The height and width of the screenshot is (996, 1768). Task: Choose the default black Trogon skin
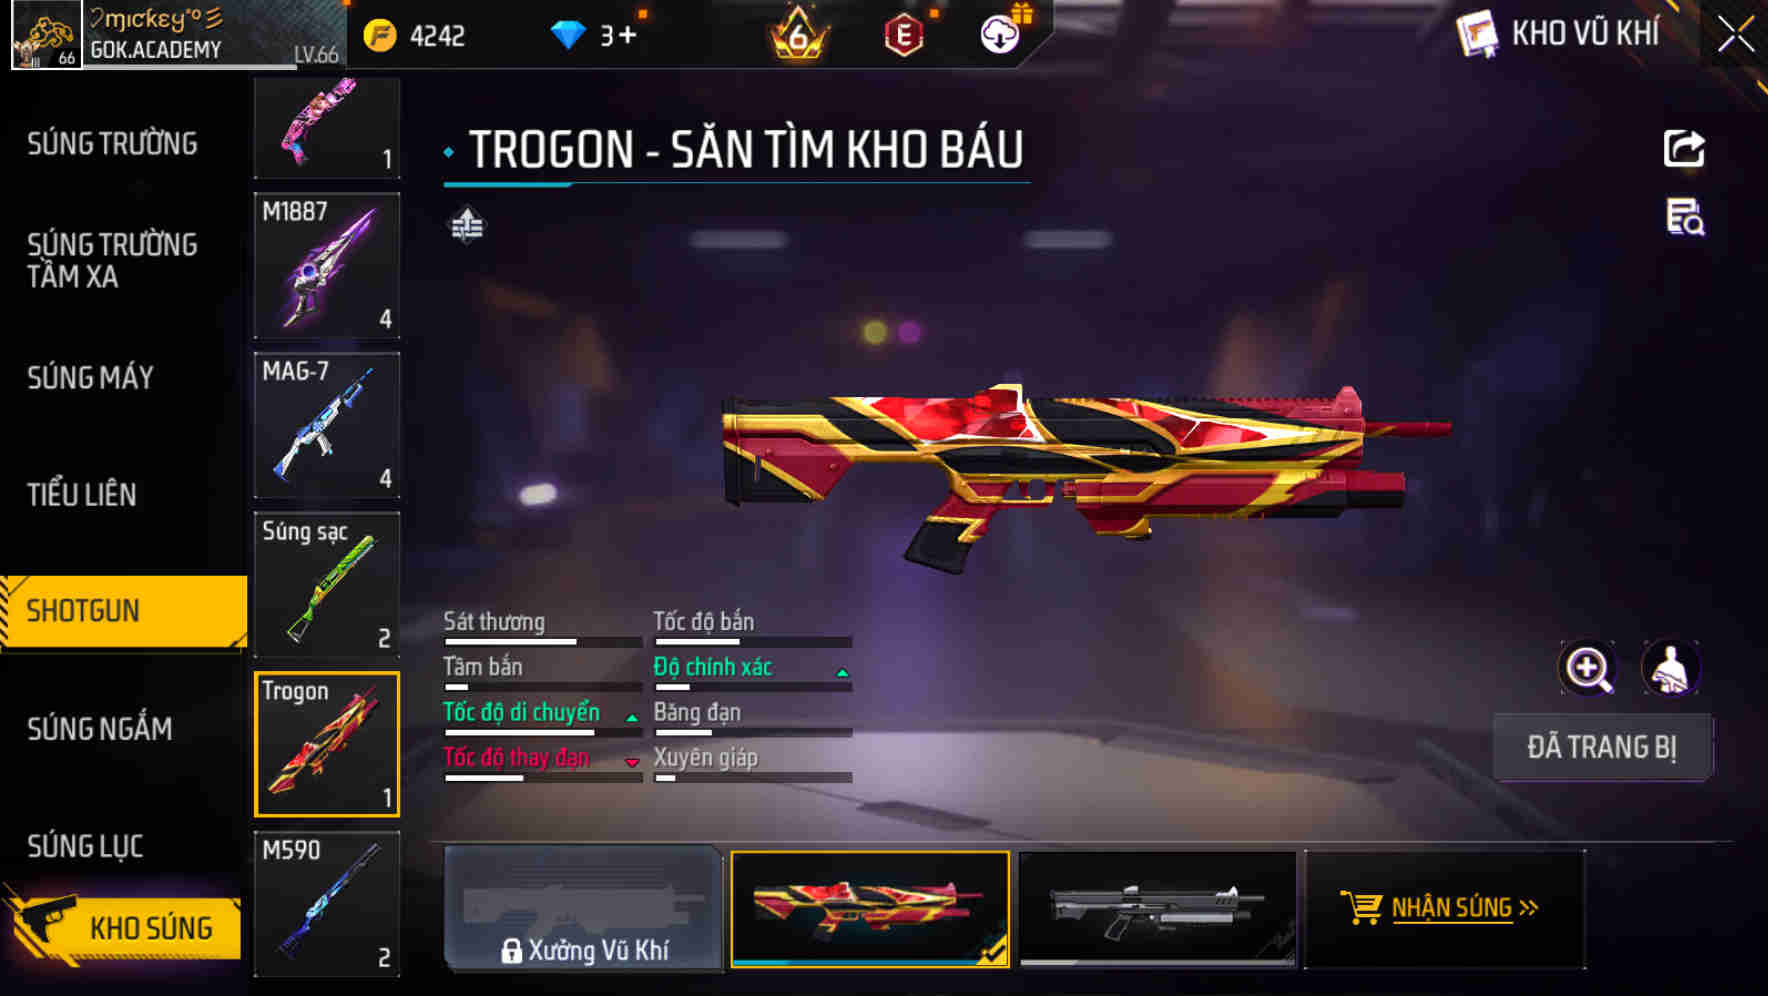click(1156, 908)
